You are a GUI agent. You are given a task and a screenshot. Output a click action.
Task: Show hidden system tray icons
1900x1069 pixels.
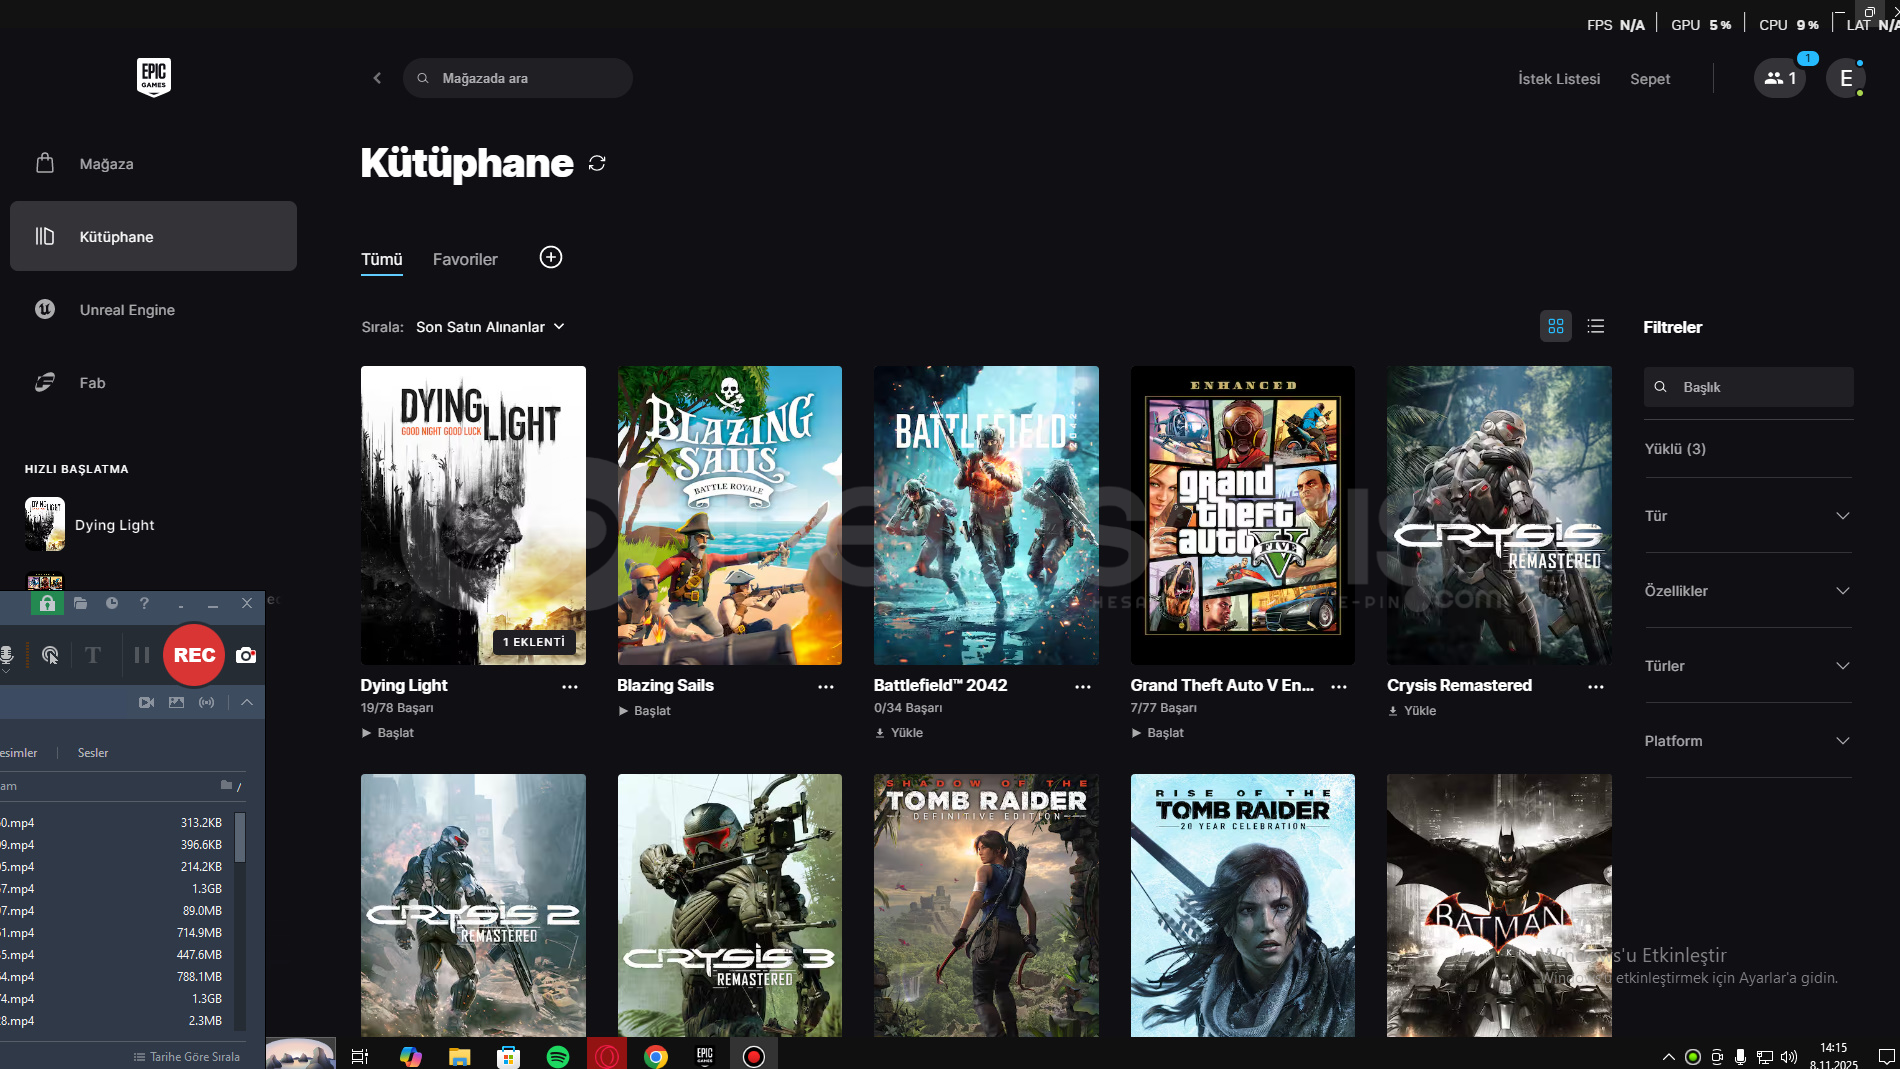tap(1668, 1057)
